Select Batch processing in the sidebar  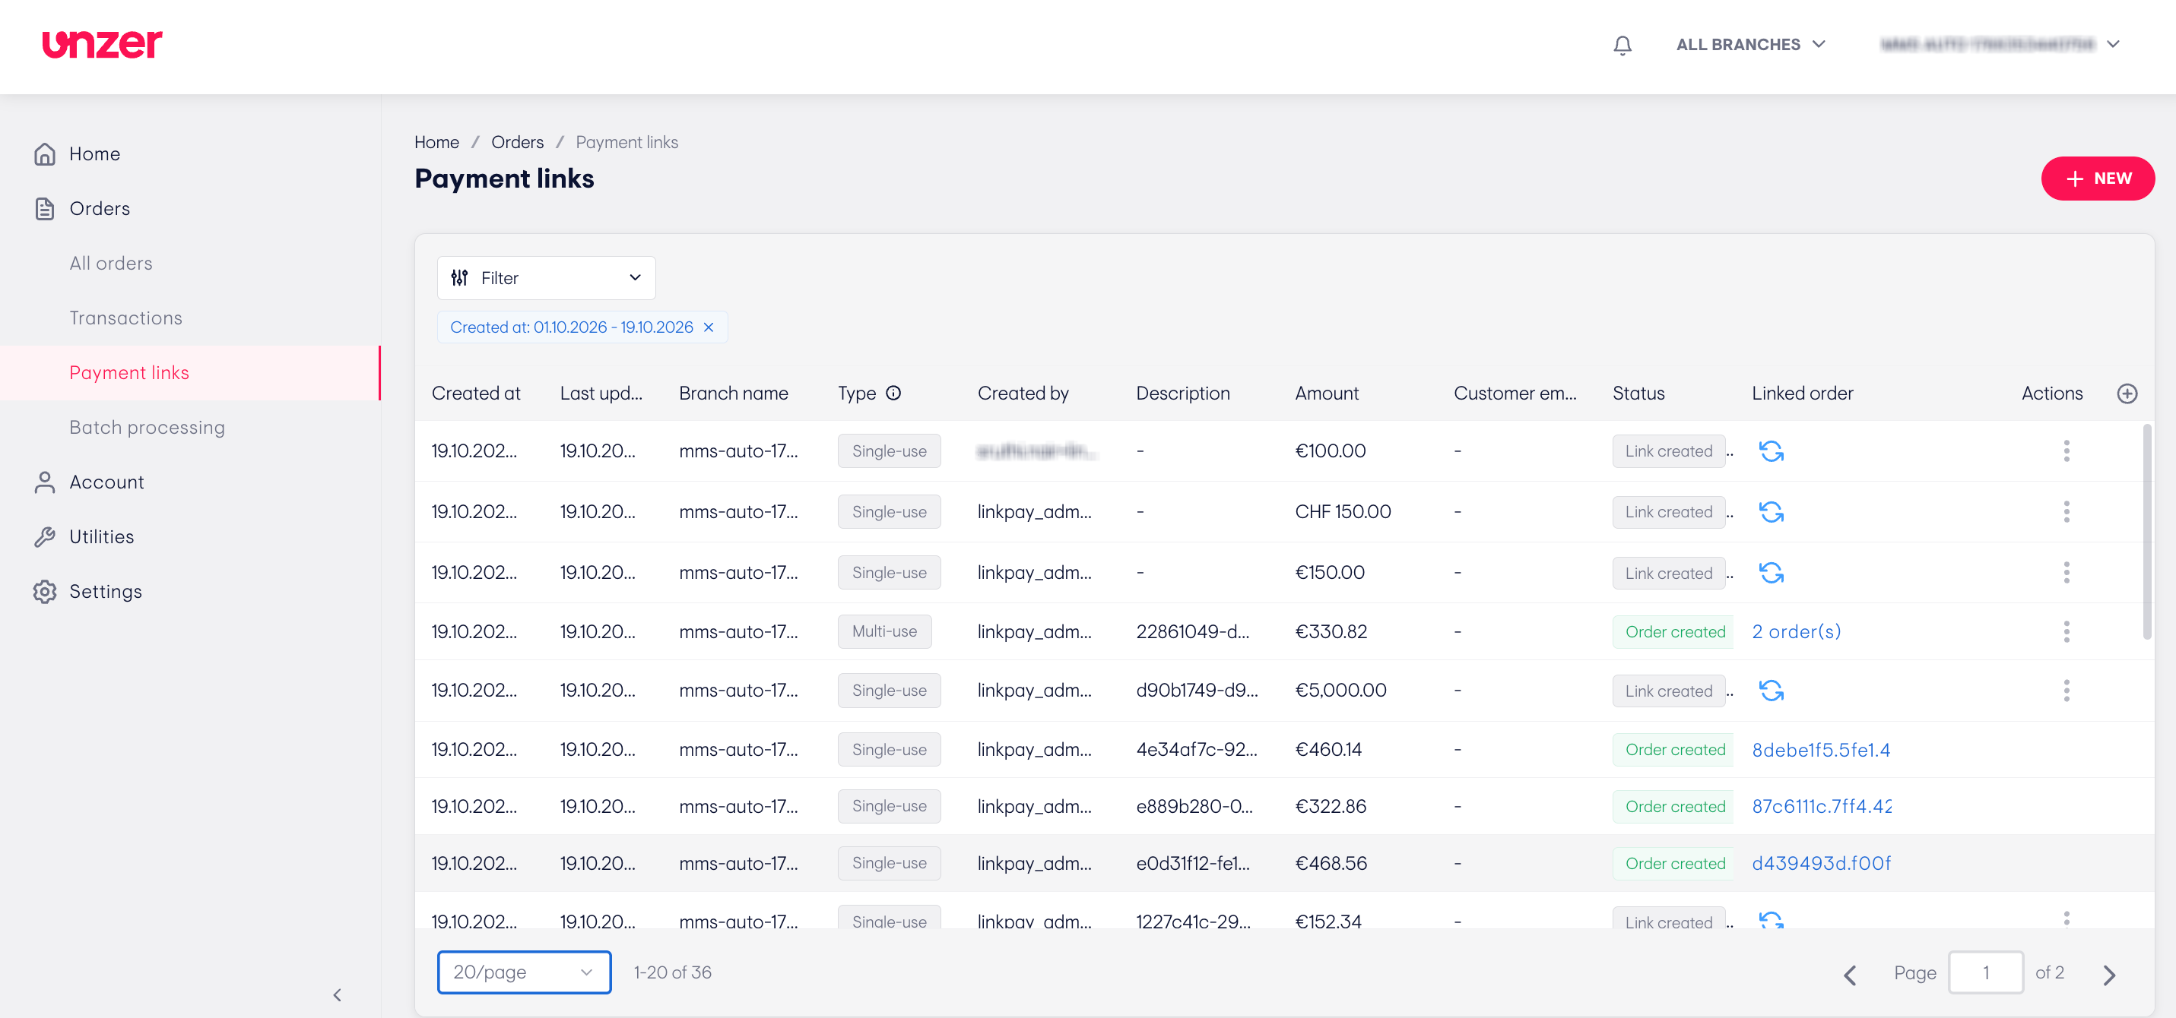147,428
